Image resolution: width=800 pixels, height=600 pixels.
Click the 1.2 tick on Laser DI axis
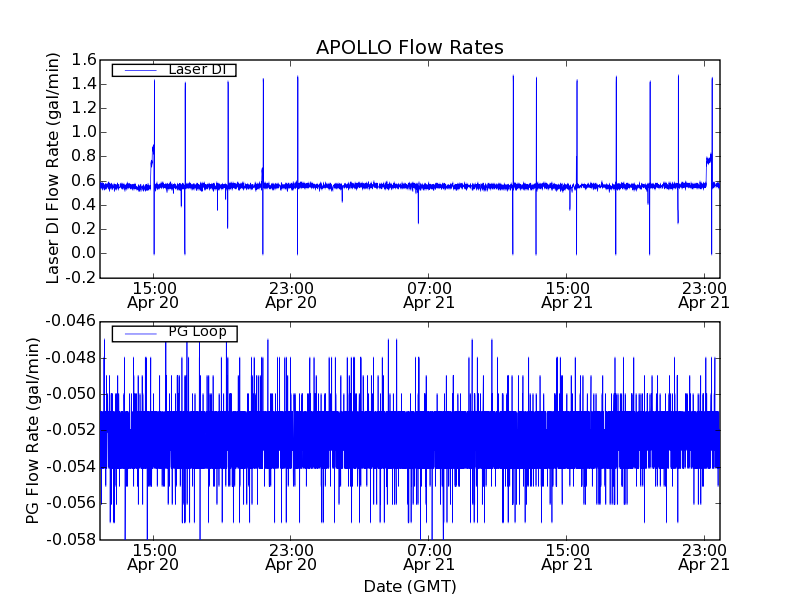pos(84,108)
